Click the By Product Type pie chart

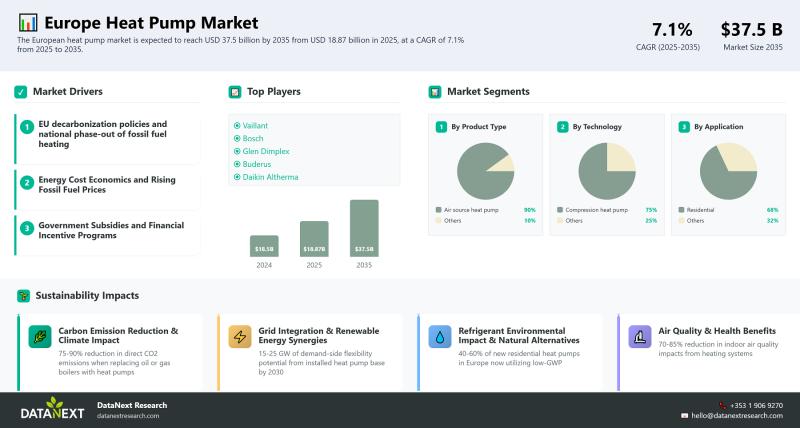[485, 170]
